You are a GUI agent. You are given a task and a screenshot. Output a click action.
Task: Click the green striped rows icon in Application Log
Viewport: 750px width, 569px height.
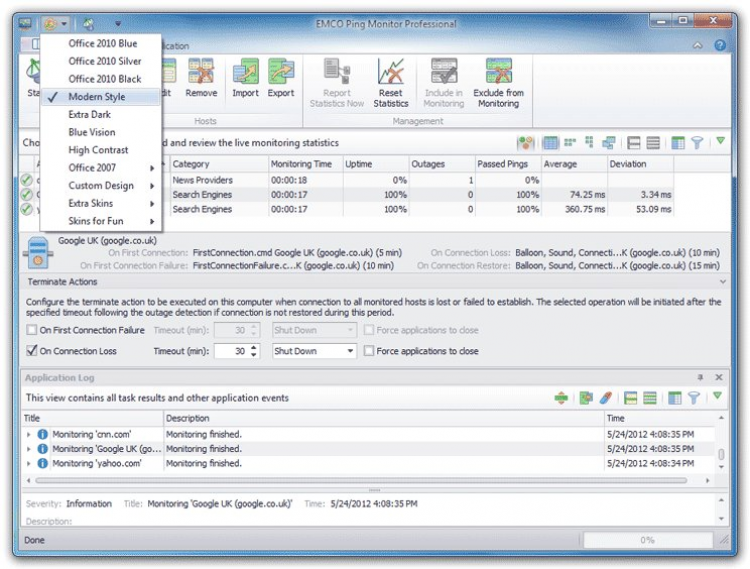tap(650, 397)
